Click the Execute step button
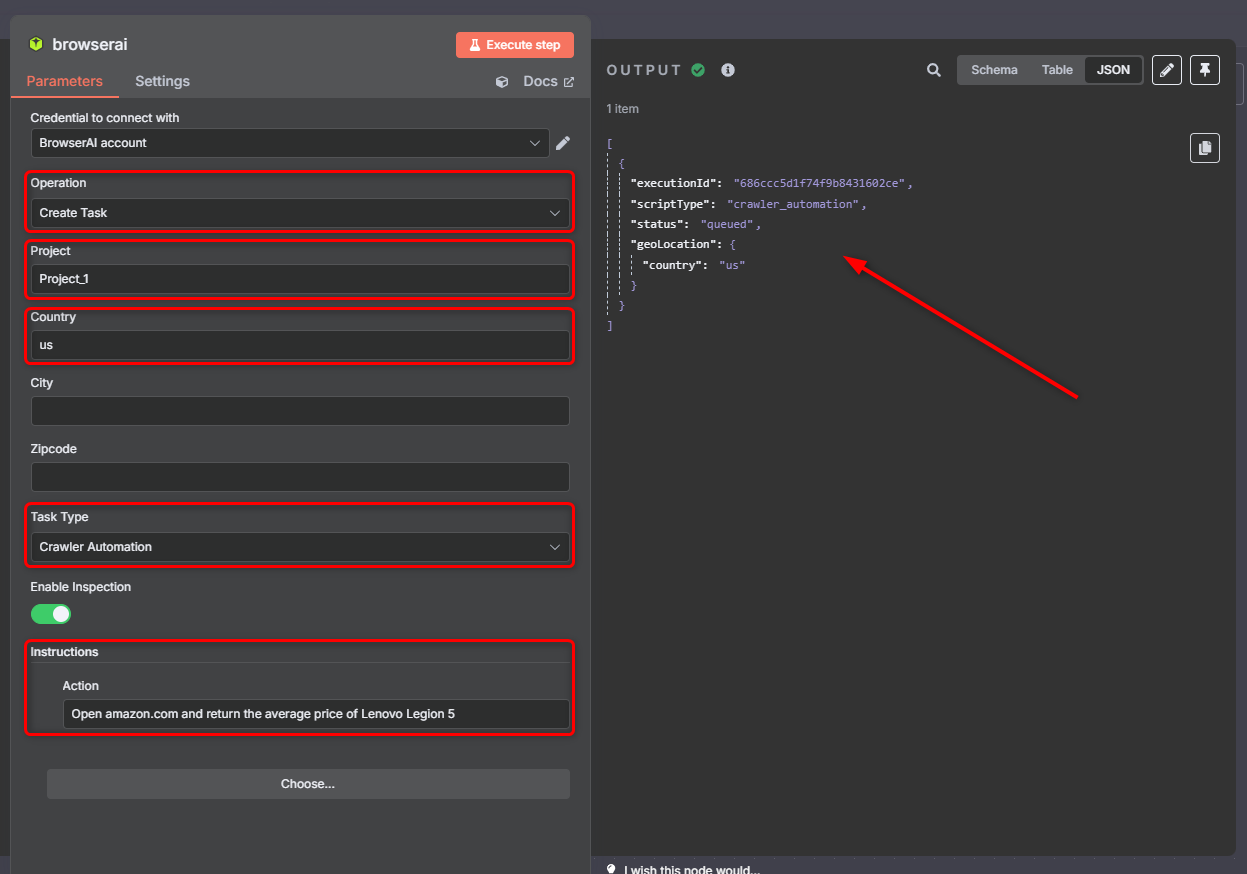 515,45
